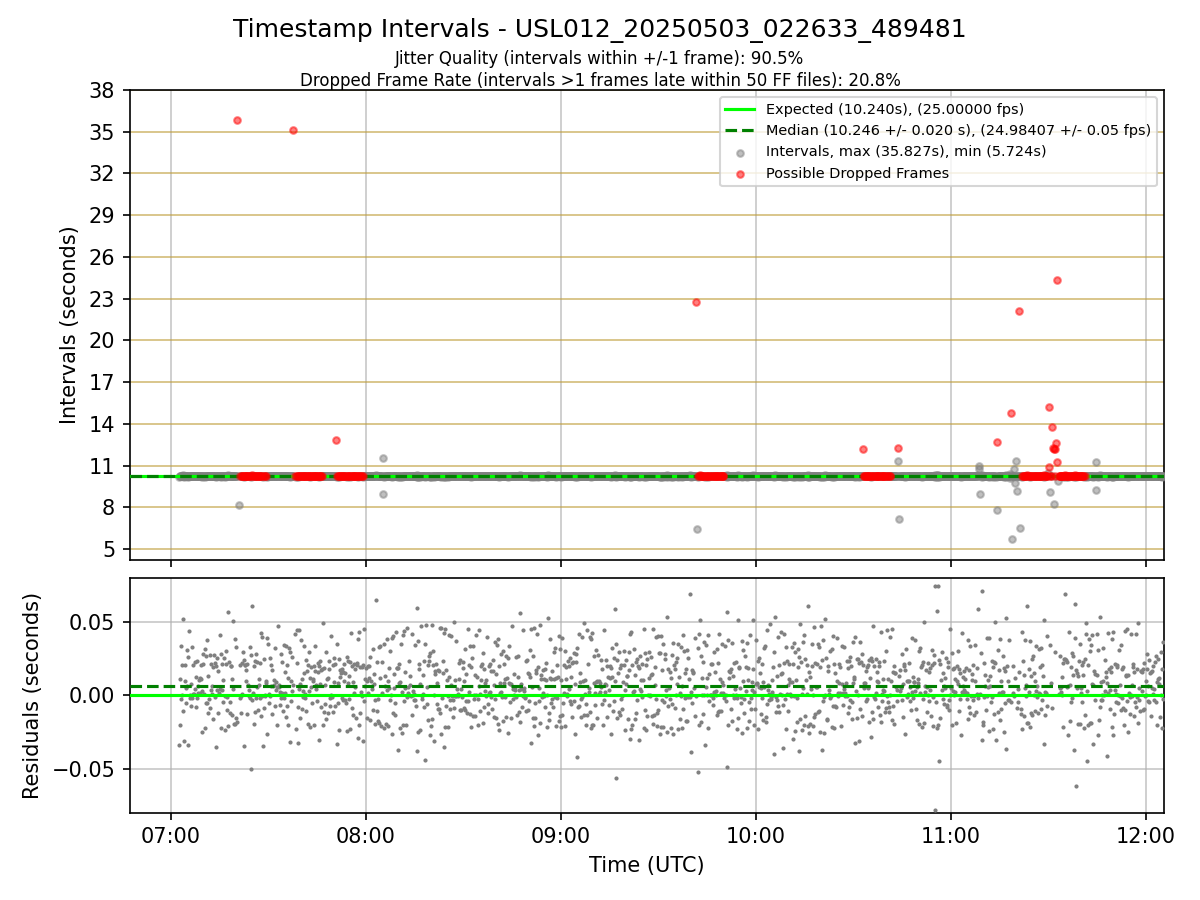This screenshot has width=1200, height=900.
Task: Click the Time (UTC) axis label
Action: click(646, 865)
